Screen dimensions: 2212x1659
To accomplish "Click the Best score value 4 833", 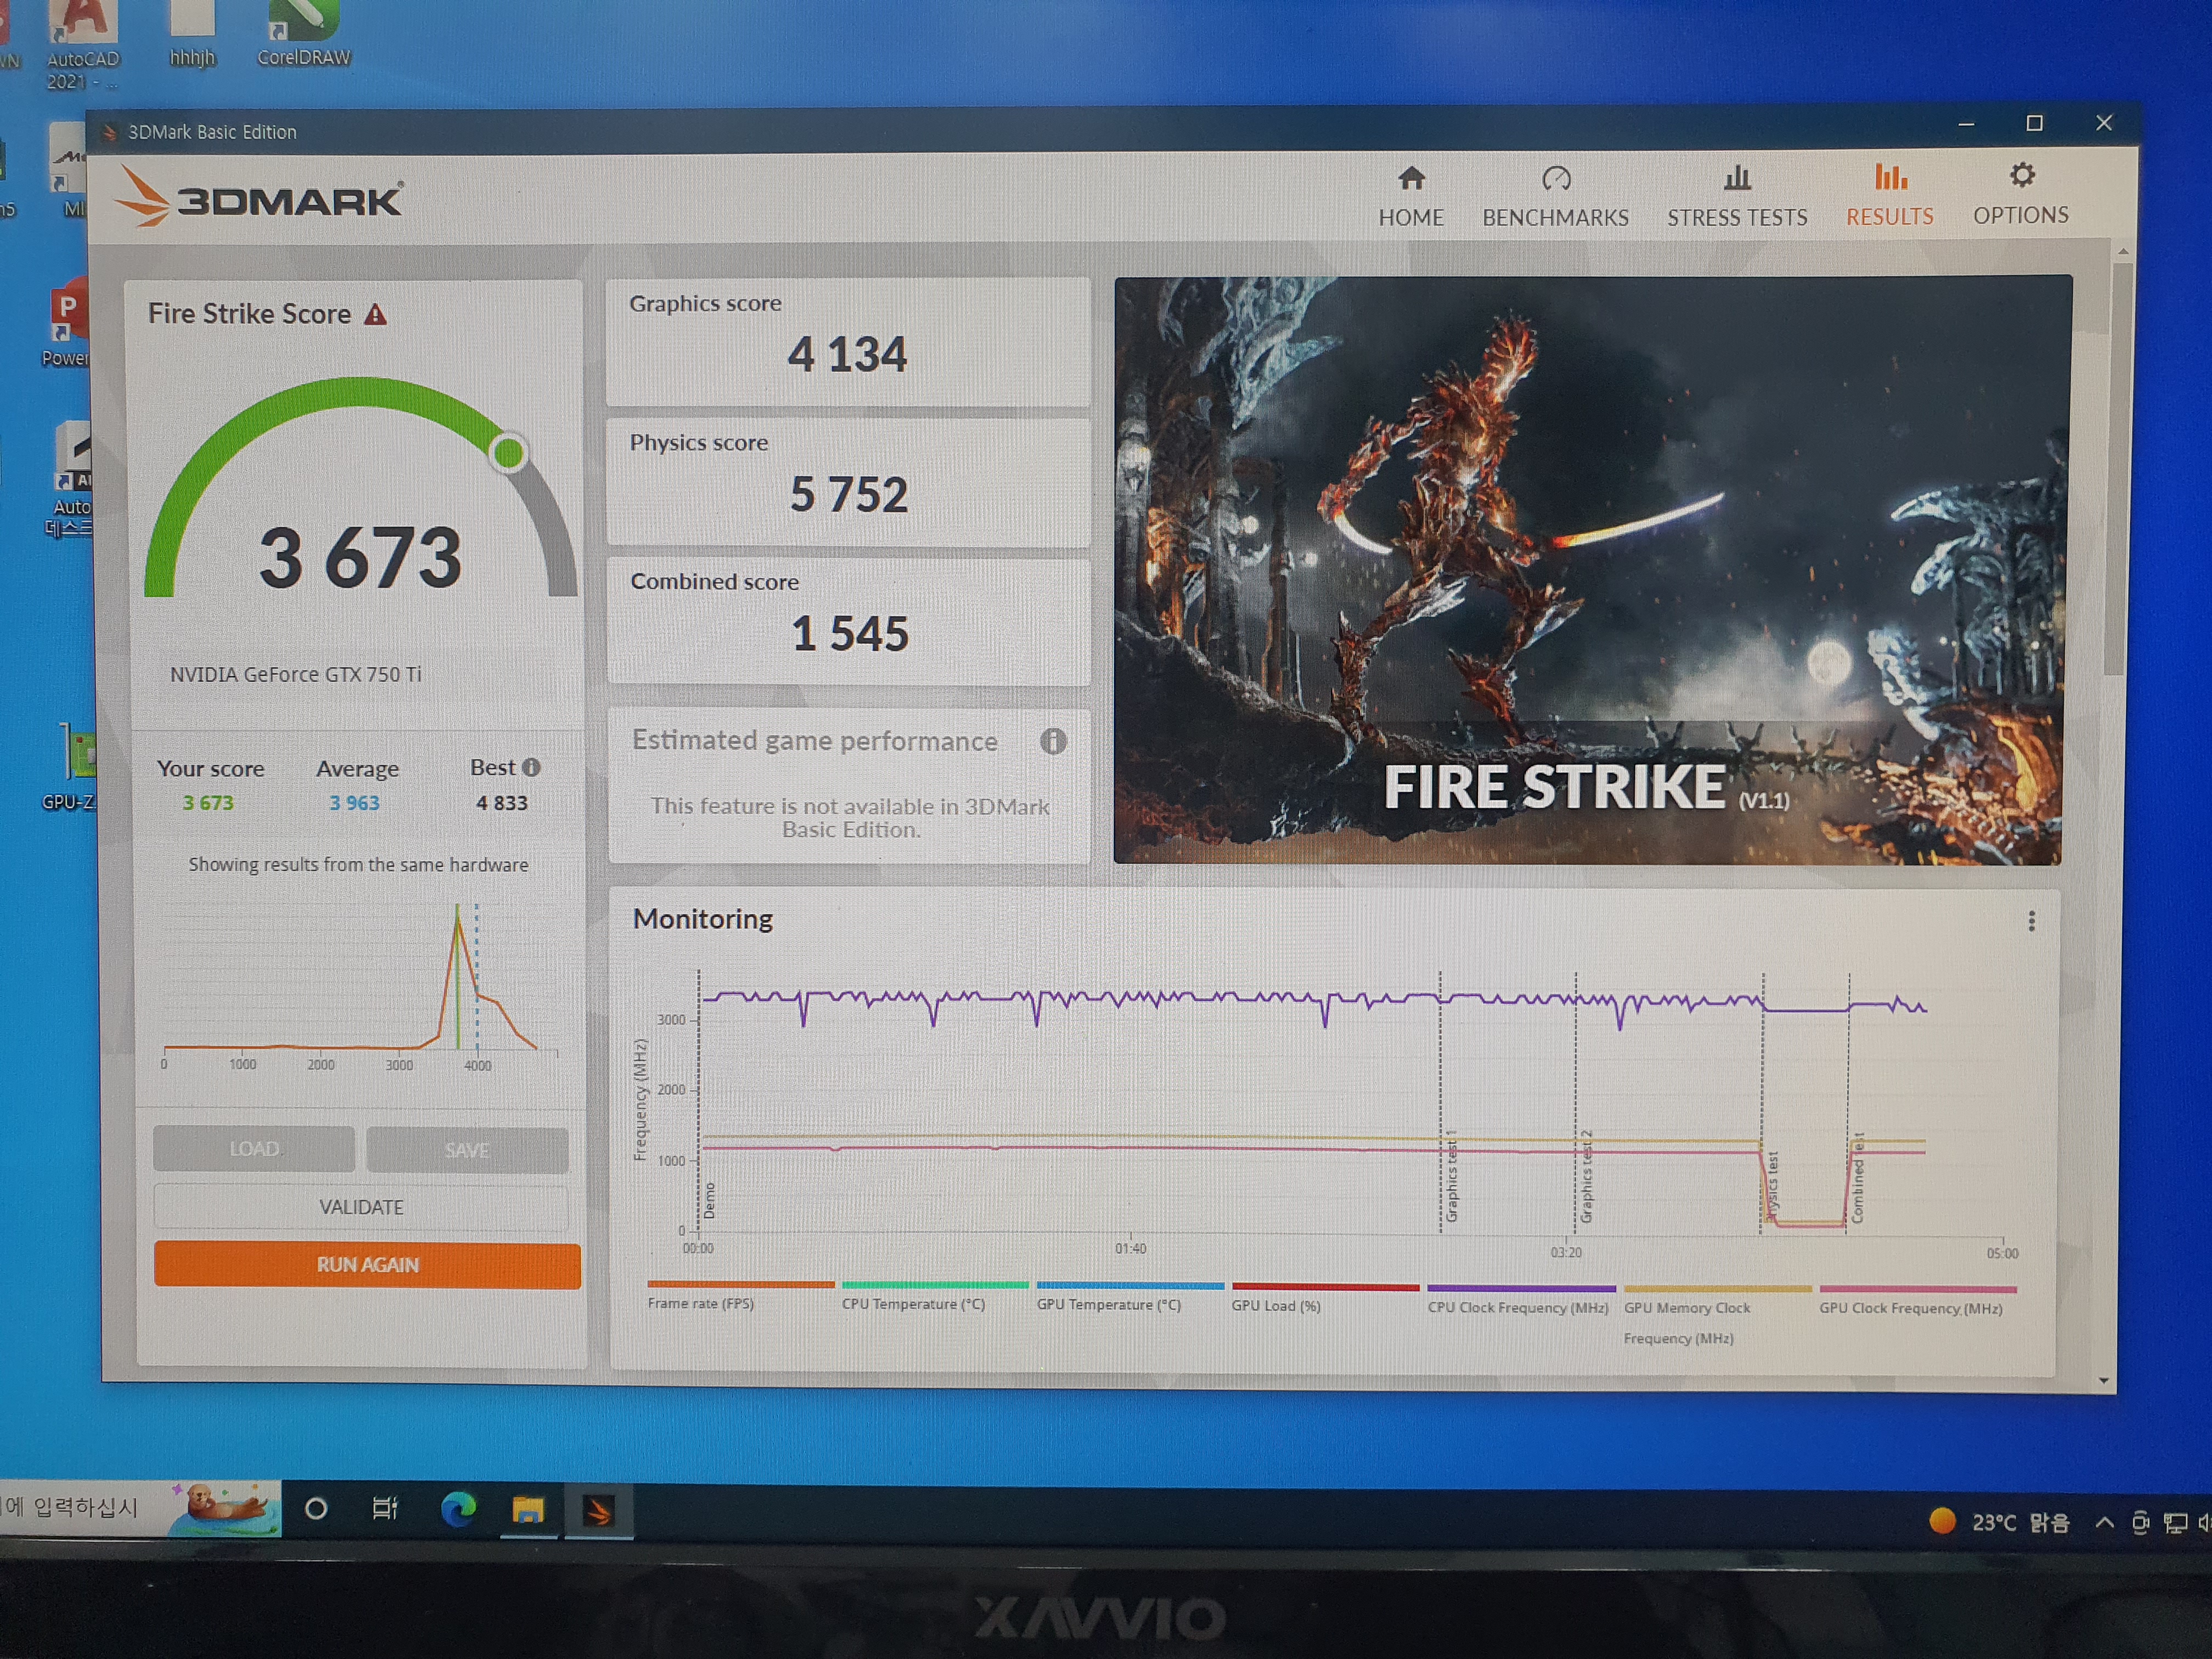I will [501, 803].
